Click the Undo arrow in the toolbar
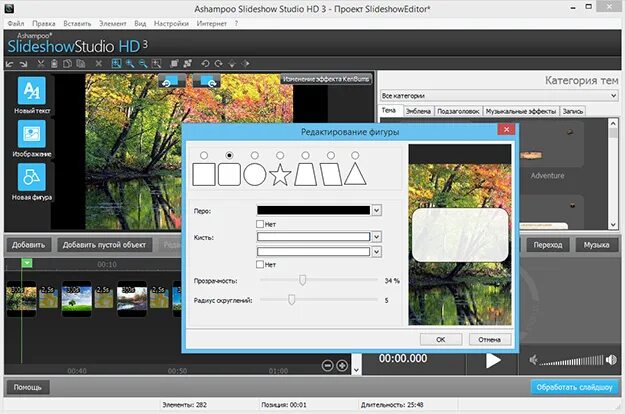Screen dimensions: 625x414 click(9, 64)
